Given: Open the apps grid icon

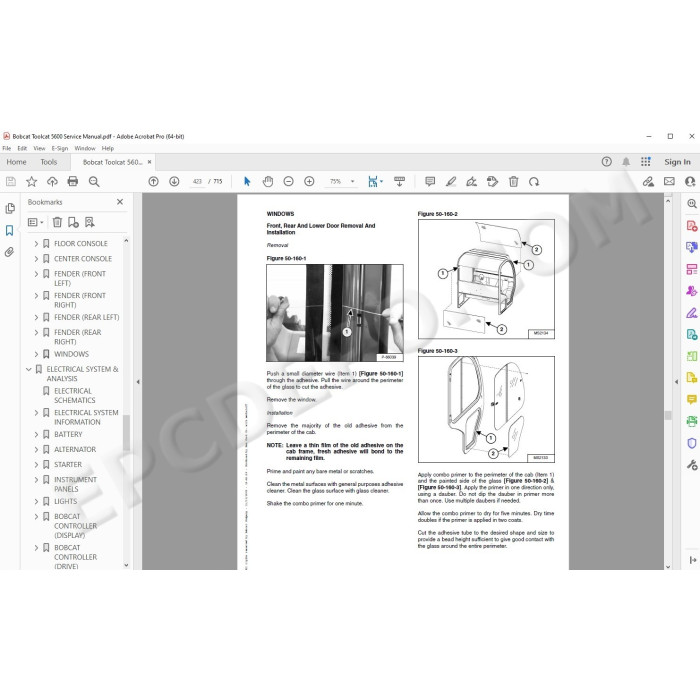Looking at the screenshot, I should coord(646,162).
